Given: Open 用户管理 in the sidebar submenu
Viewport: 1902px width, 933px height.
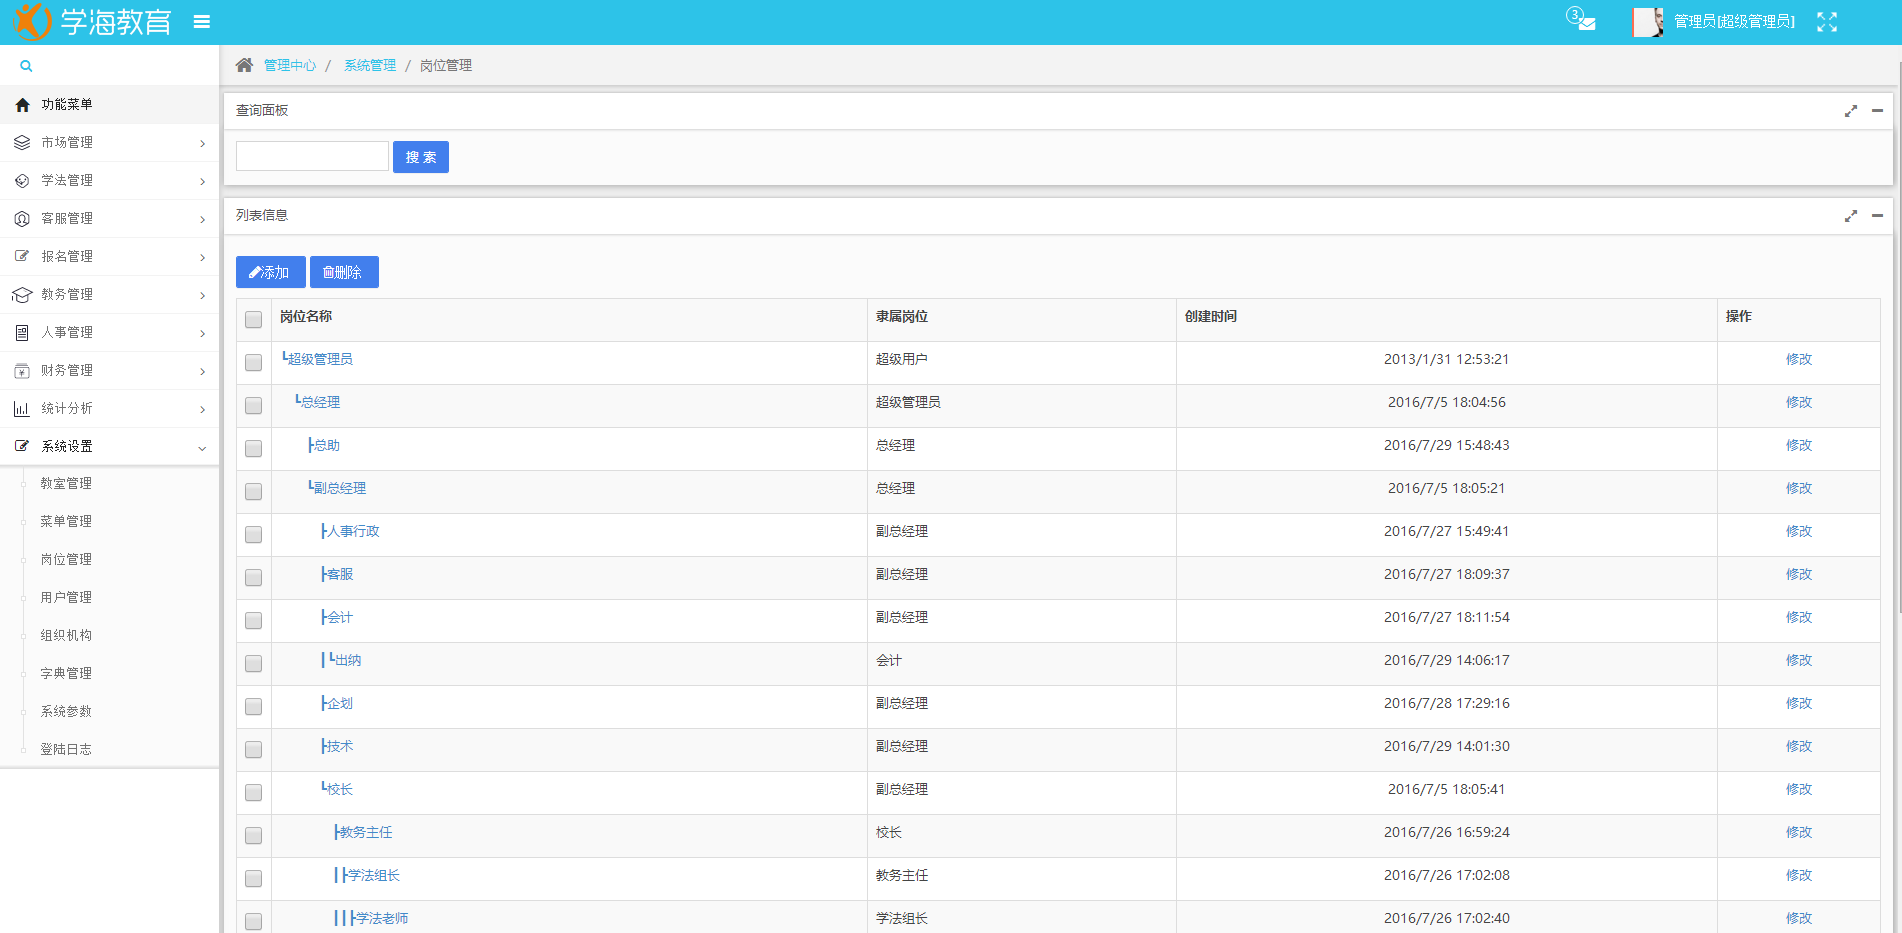Looking at the screenshot, I should [66, 597].
